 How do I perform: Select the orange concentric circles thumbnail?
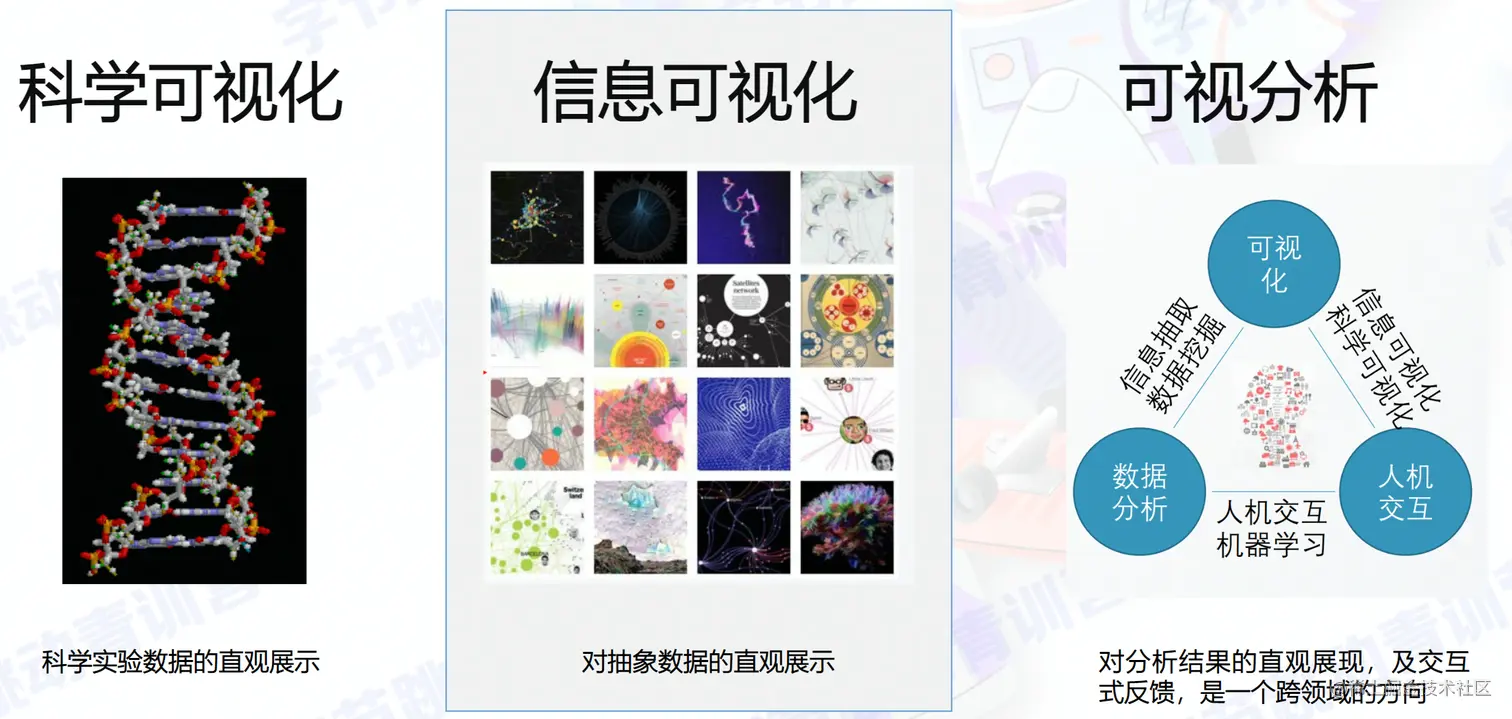point(640,321)
